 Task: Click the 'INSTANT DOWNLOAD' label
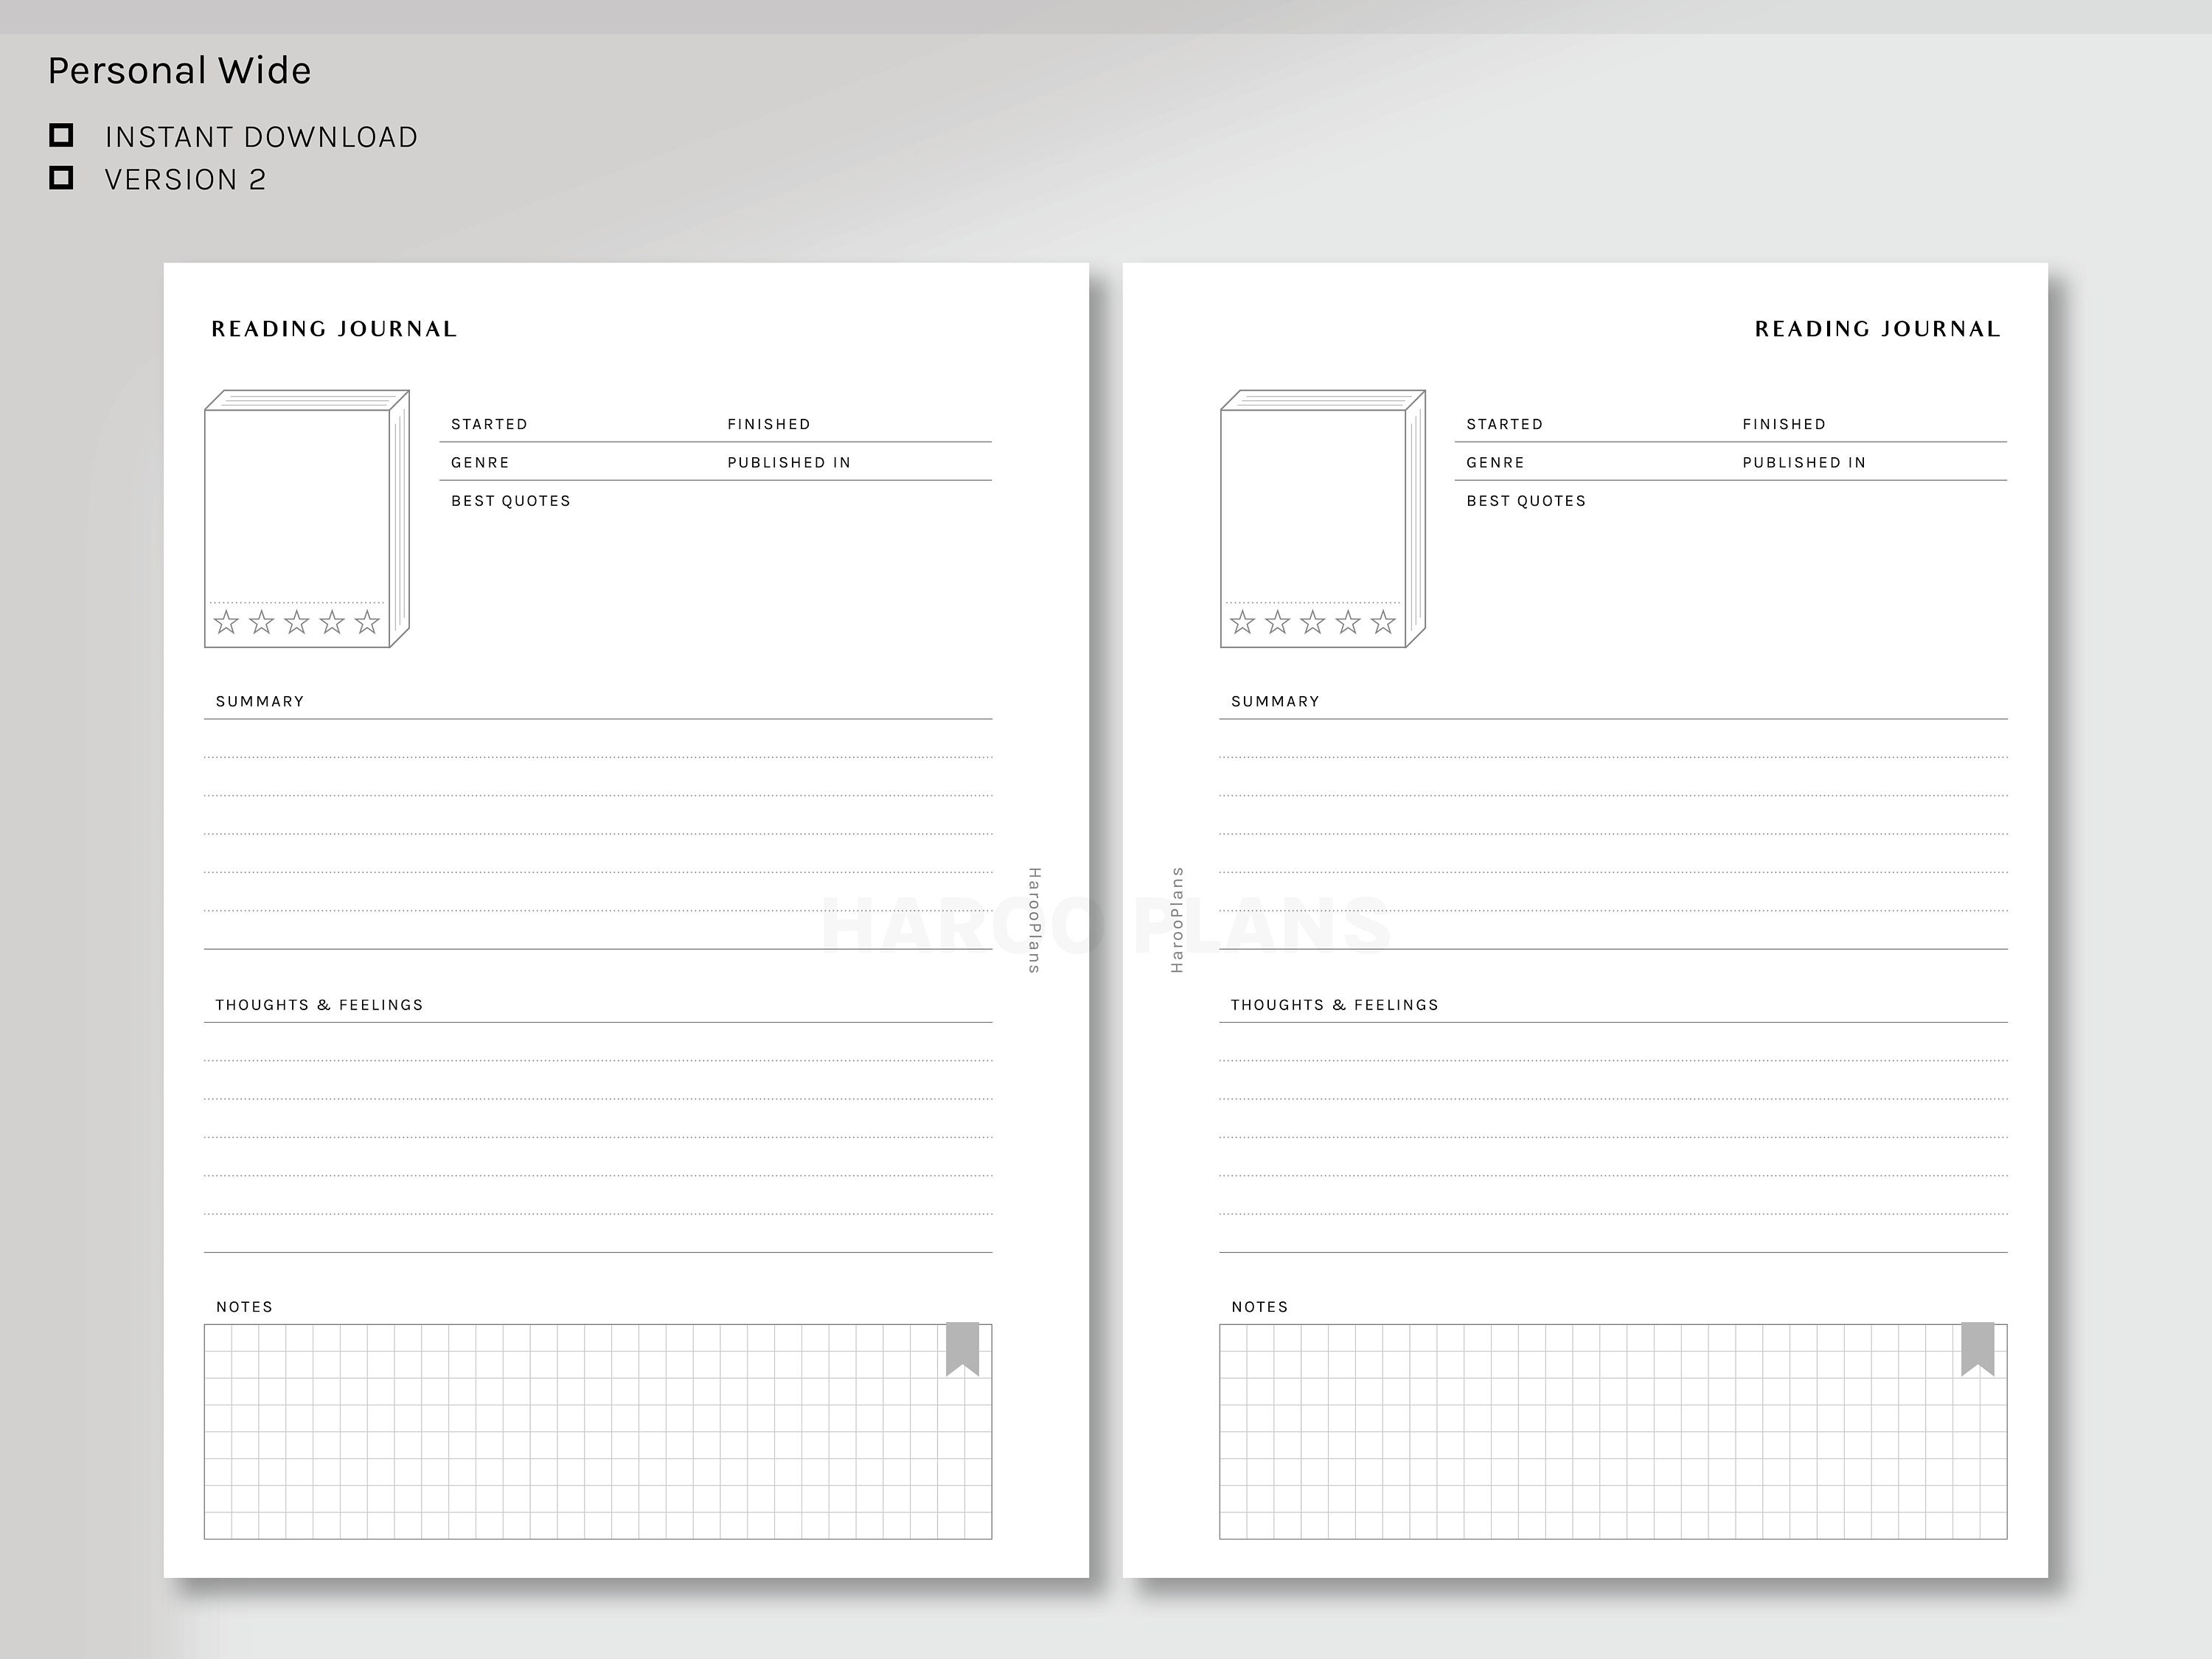click(x=262, y=137)
